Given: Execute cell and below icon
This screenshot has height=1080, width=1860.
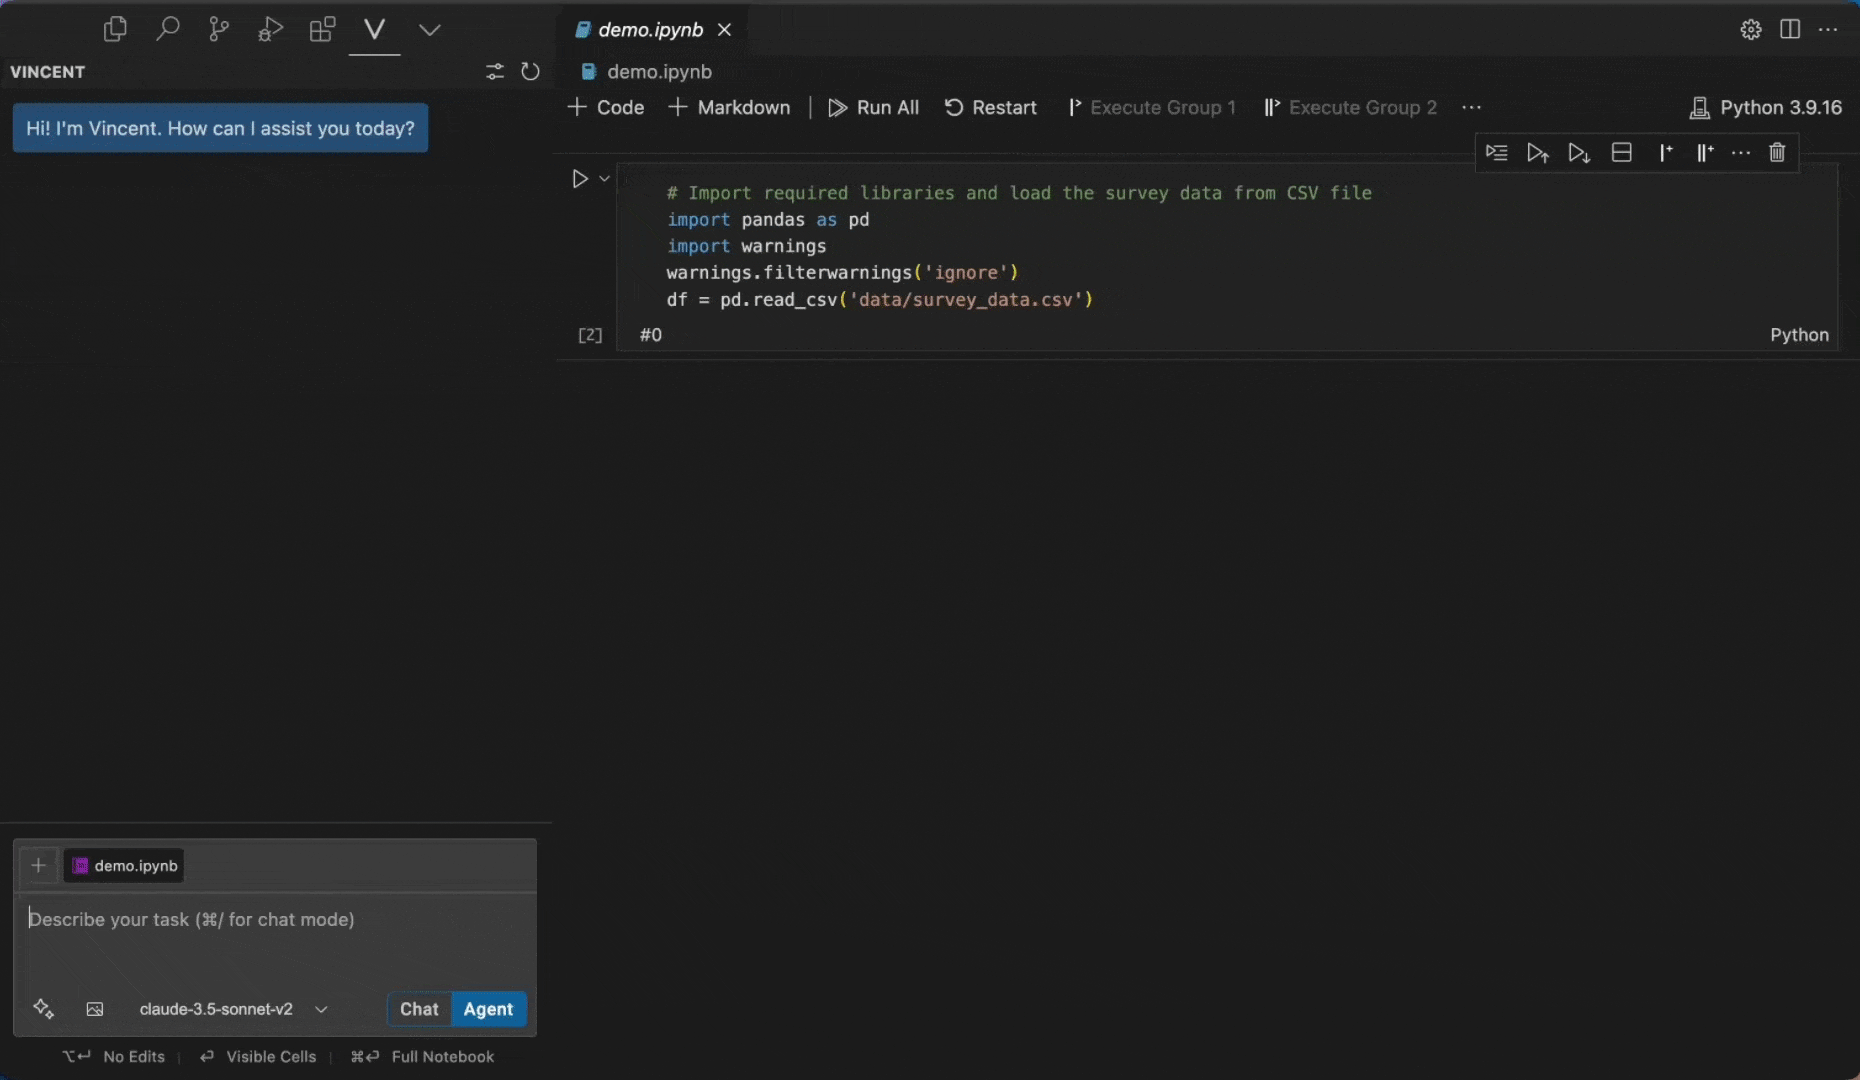Looking at the screenshot, I should pyautogui.click(x=1579, y=152).
